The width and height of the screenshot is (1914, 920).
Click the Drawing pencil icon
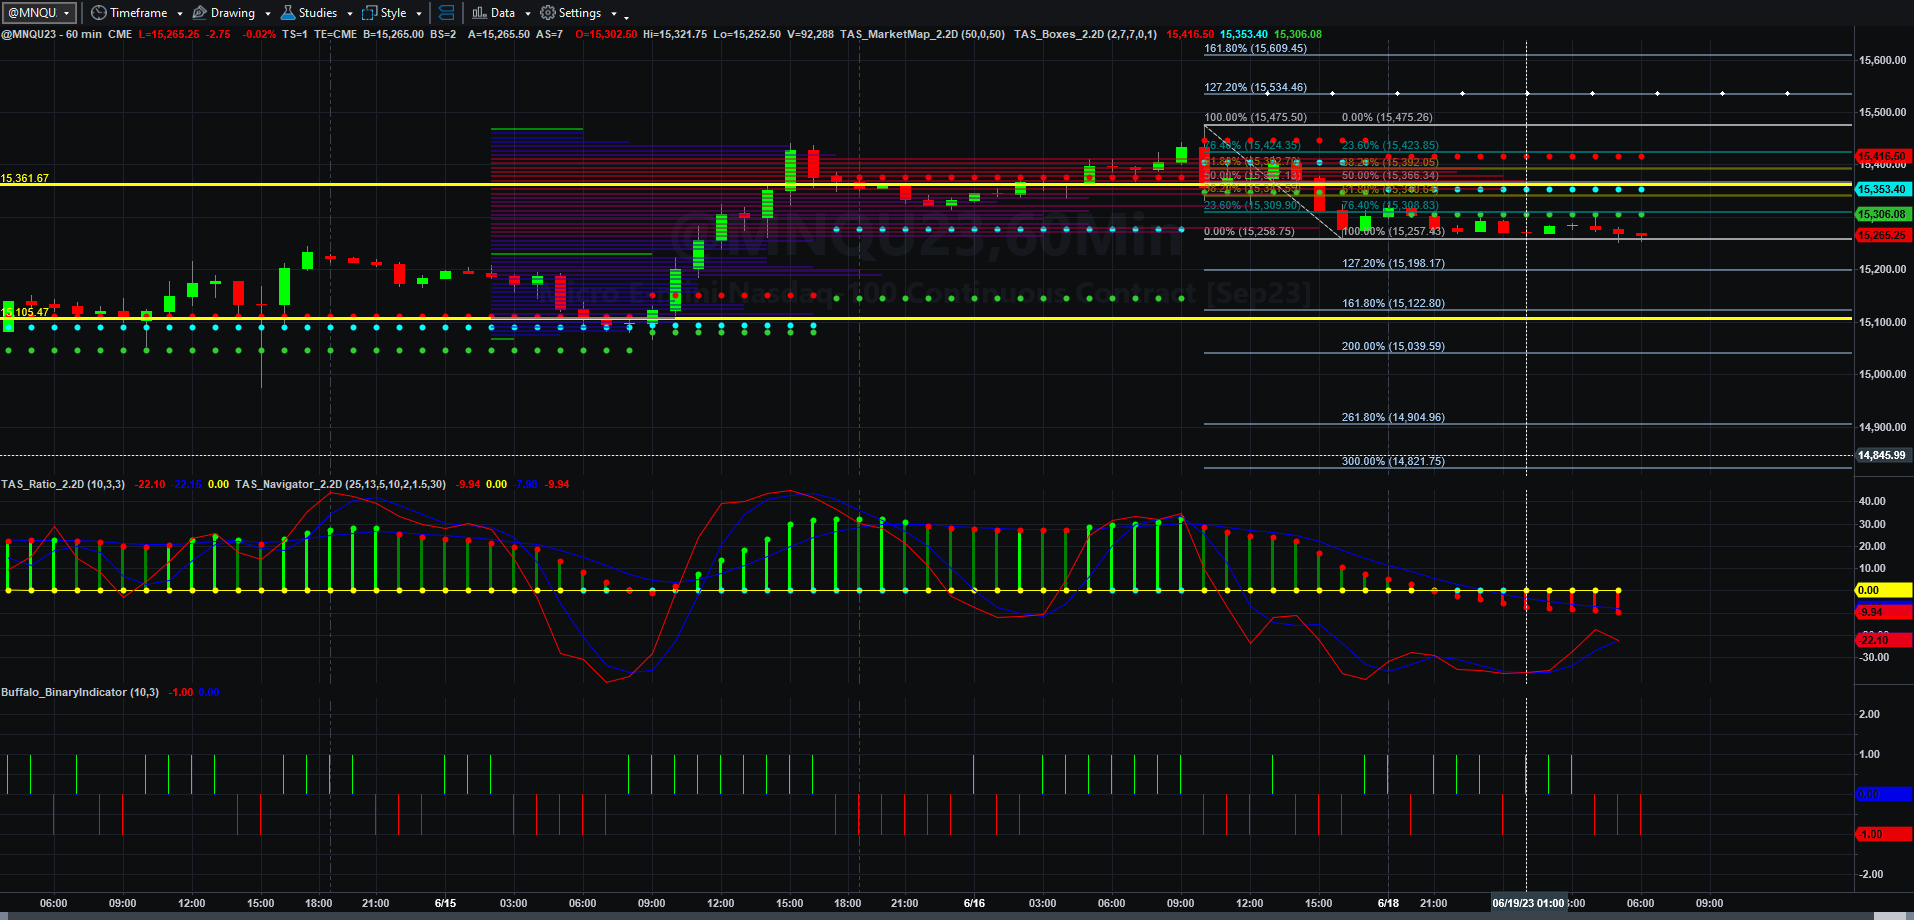point(200,13)
